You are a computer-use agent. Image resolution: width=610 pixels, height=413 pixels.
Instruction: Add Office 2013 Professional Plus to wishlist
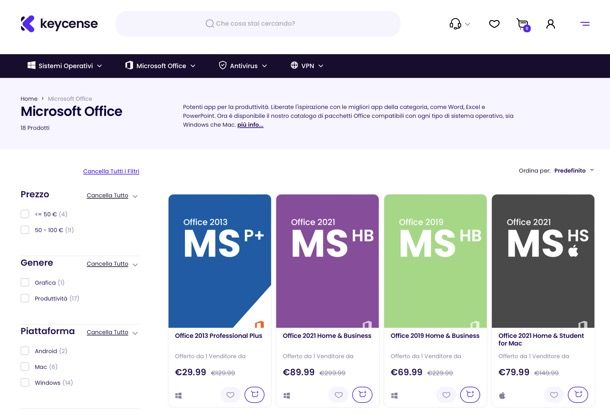tap(230, 395)
